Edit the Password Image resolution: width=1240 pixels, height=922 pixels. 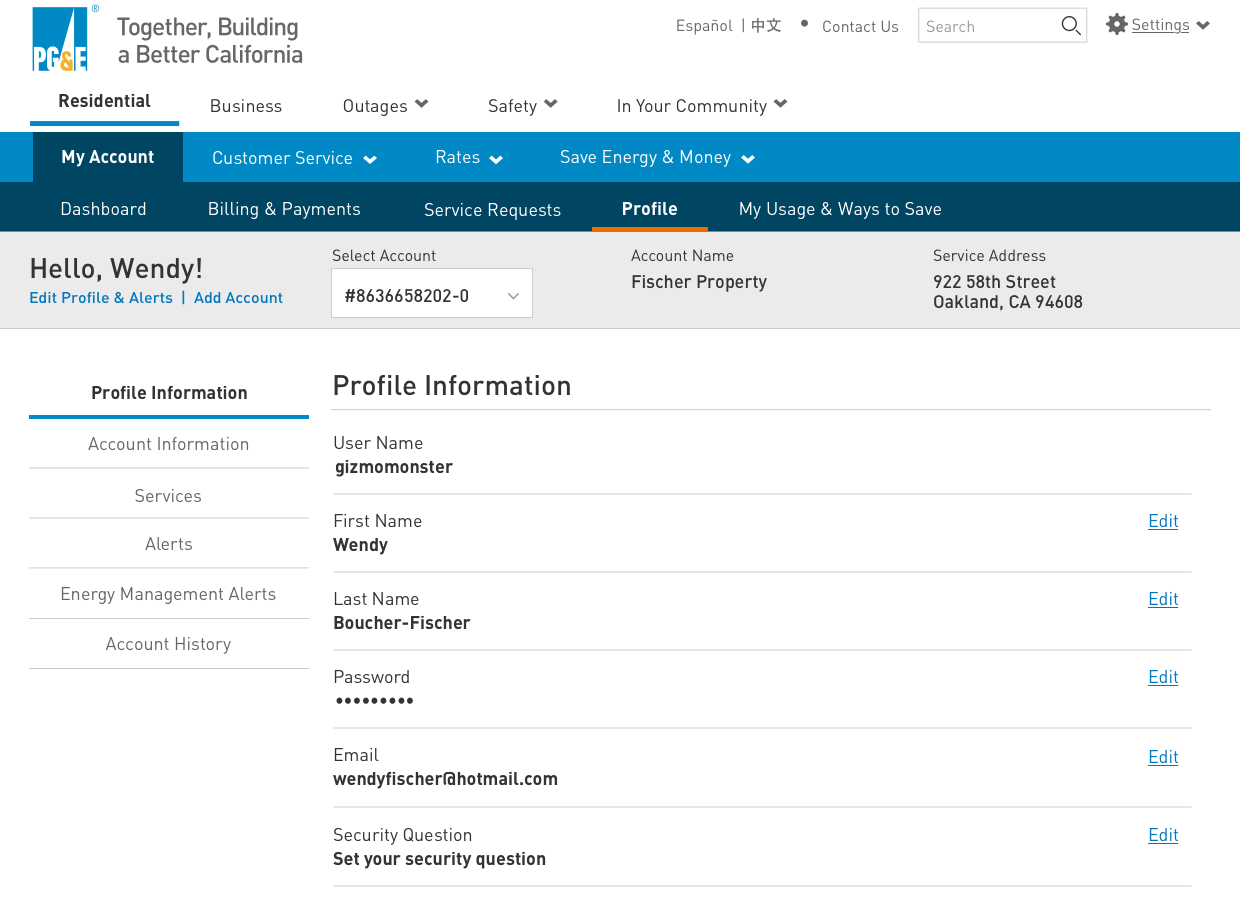[x=1163, y=677]
